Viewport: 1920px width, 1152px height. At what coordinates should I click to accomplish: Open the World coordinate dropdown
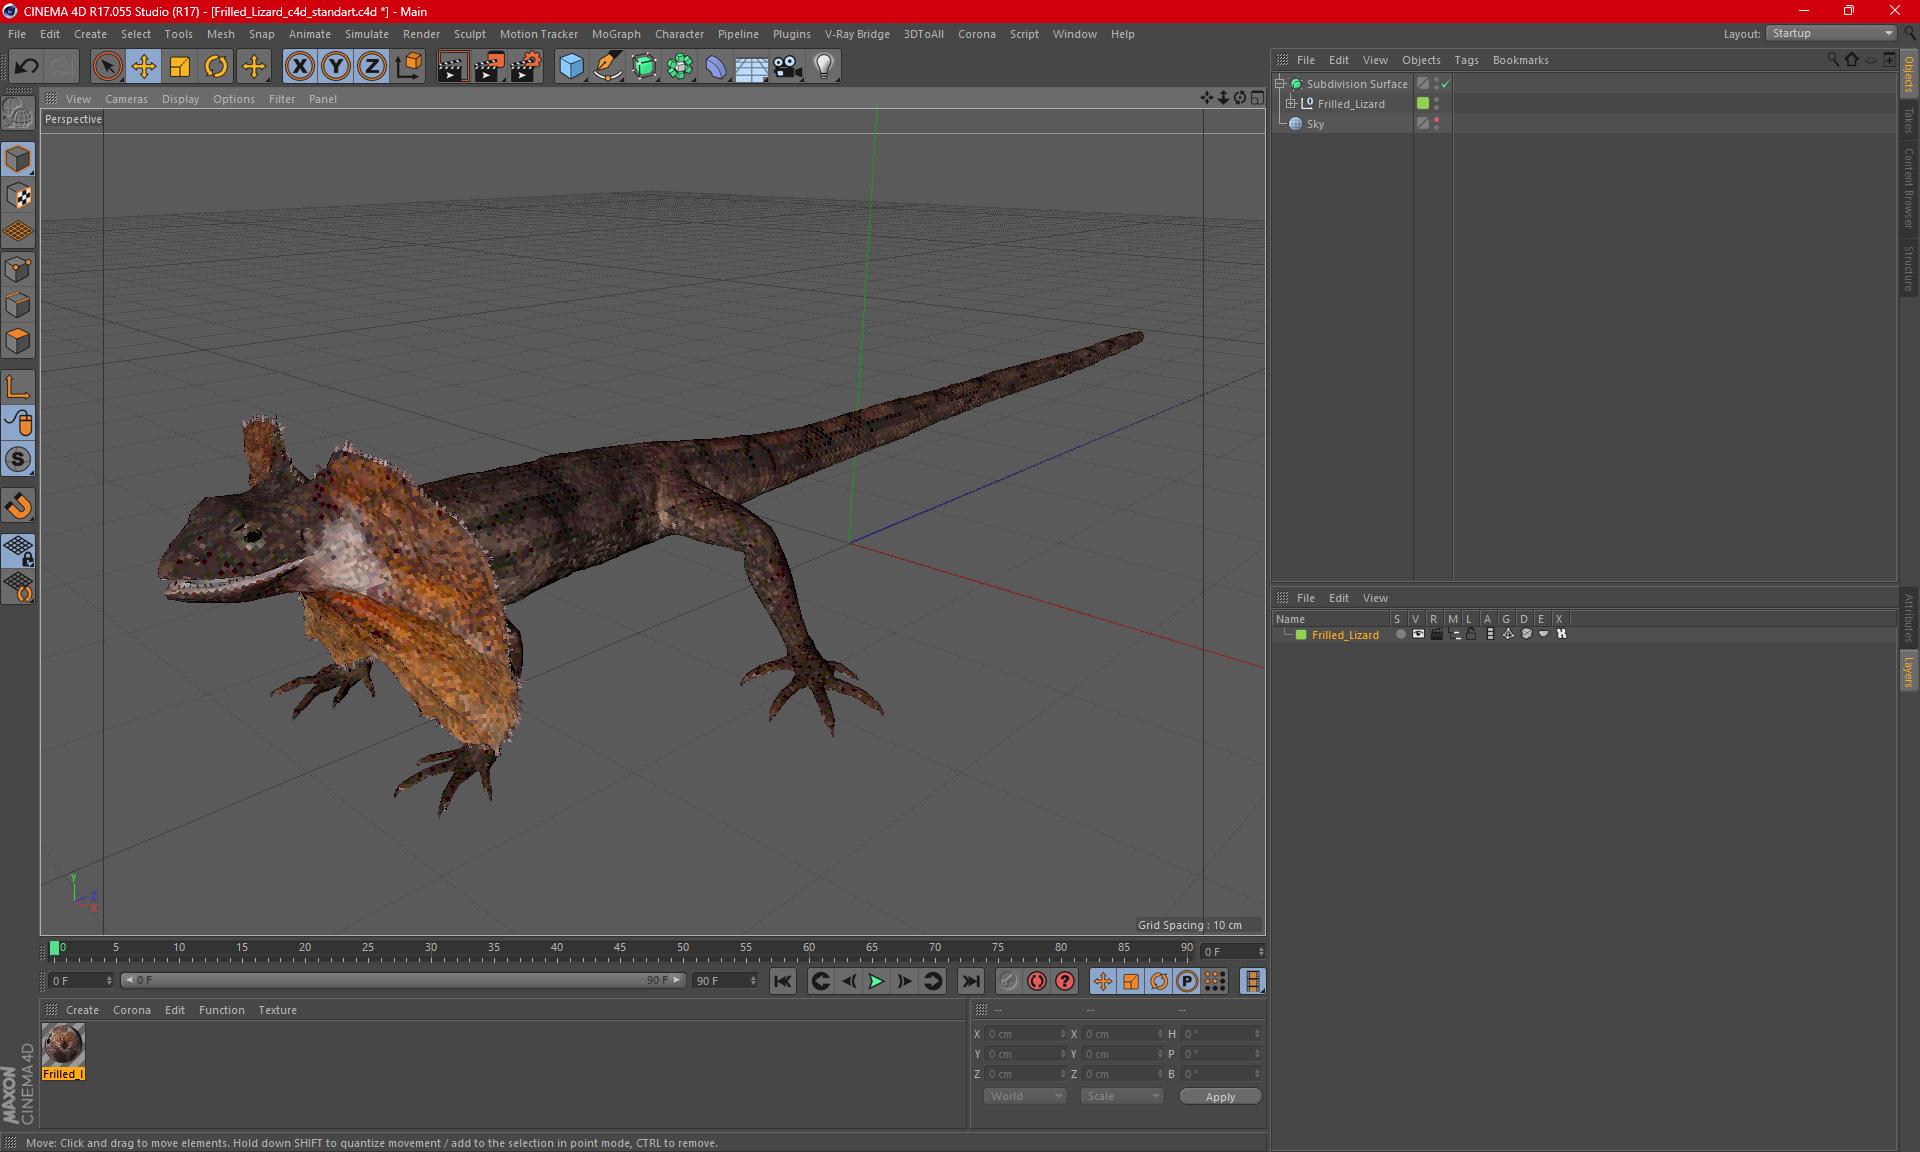(x=1025, y=1096)
